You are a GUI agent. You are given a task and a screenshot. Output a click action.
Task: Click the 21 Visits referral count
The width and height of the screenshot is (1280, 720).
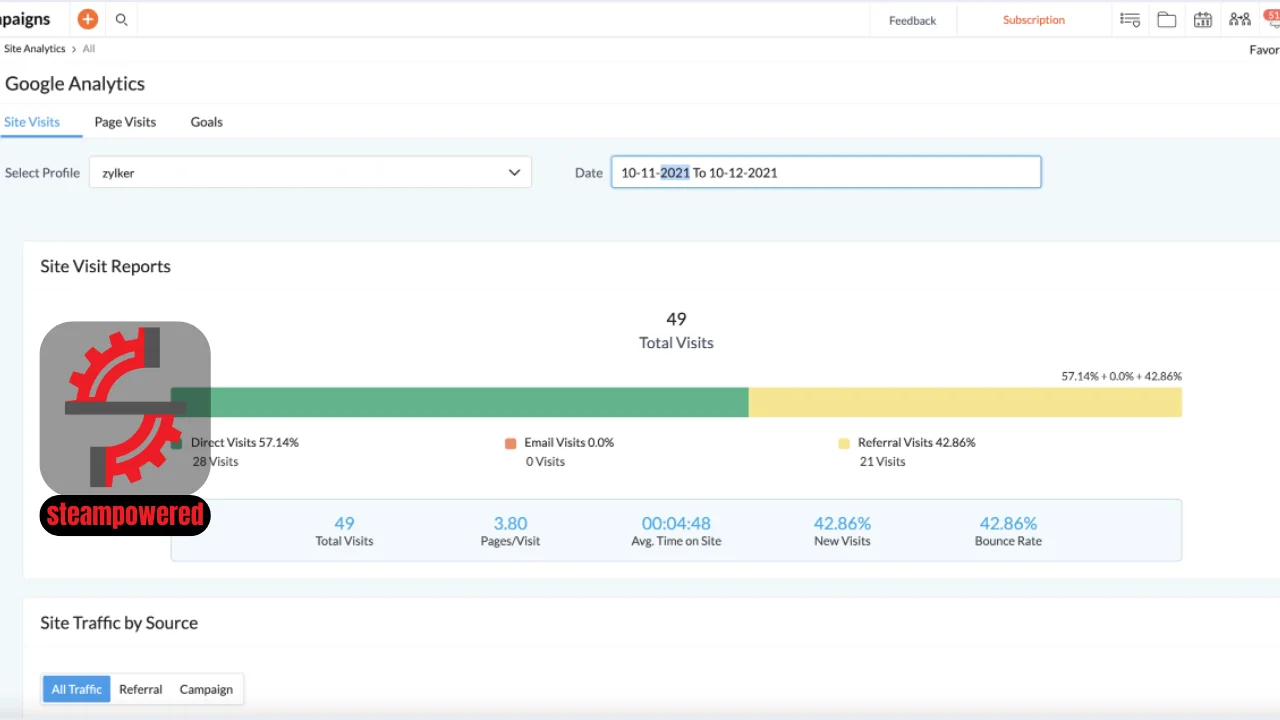[x=883, y=462]
